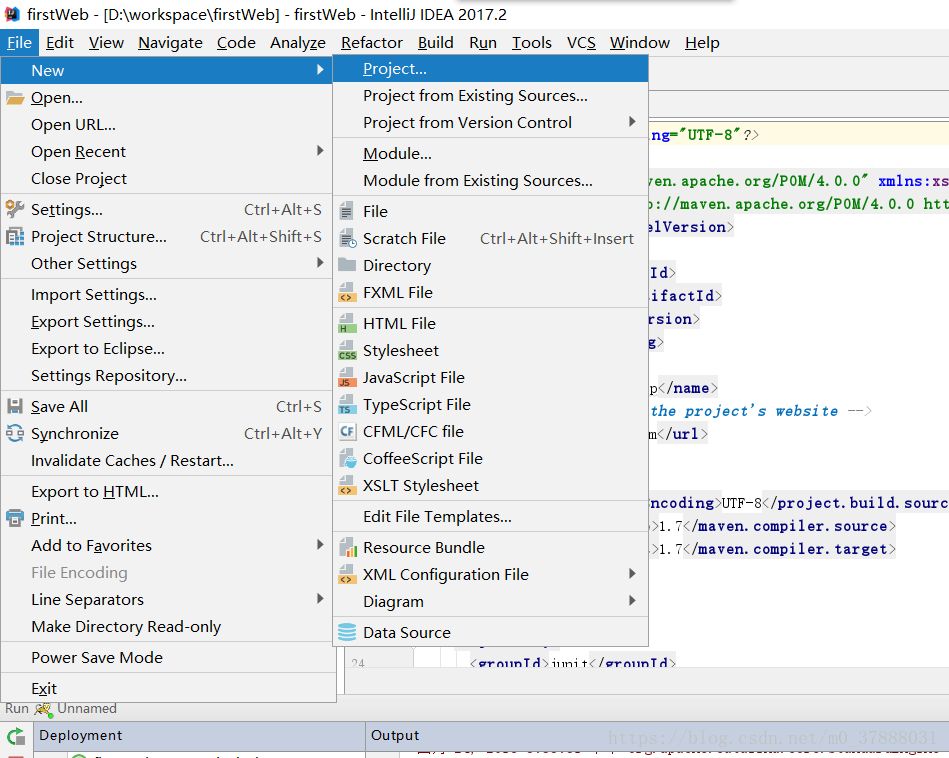The width and height of the screenshot is (949, 758).
Task: Open the Tools menu
Action: (531, 43)
